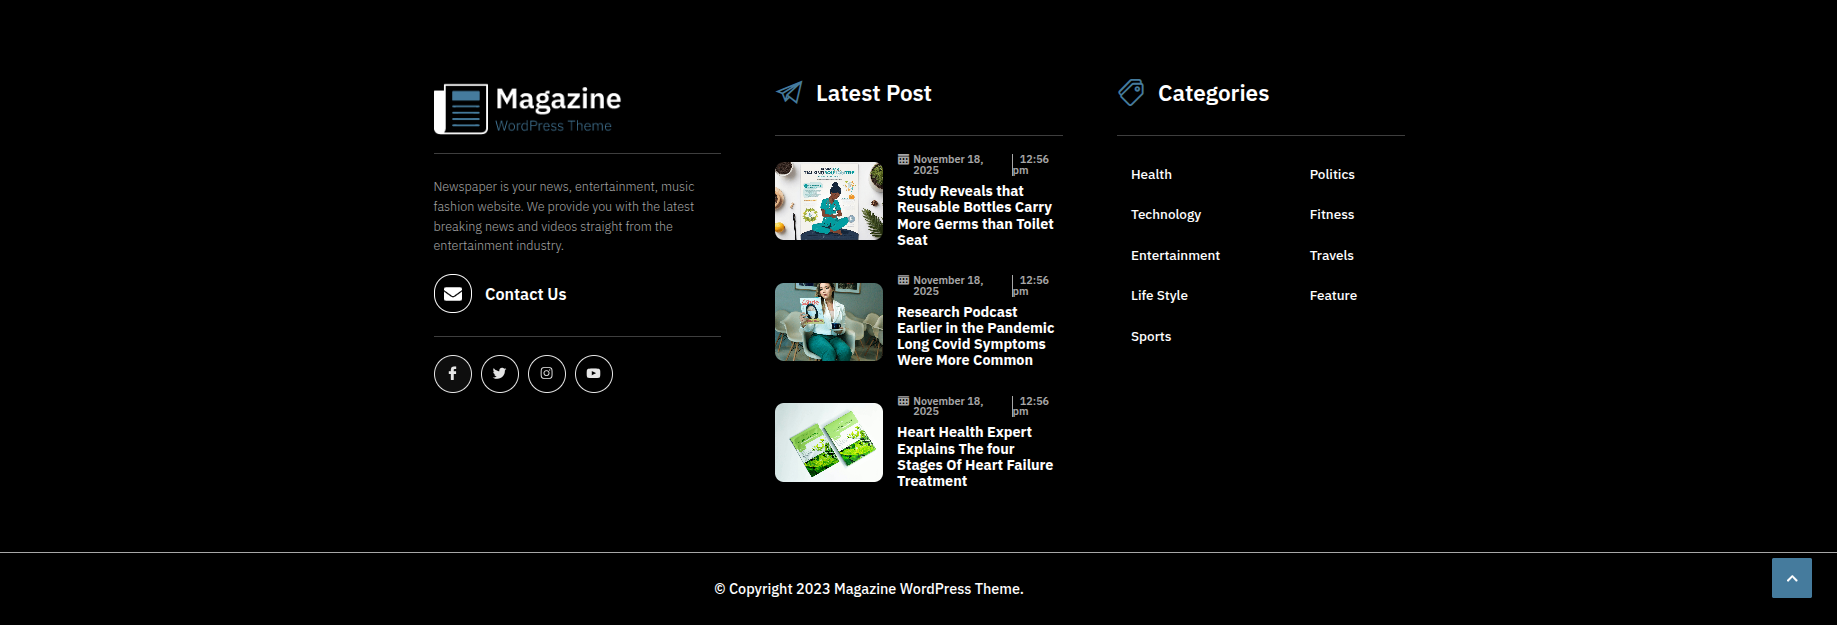Viewport: 1837px width, 625px height.
Task: Click the Reusable Bottles post thumbnail
Action: (x=828, y=201)
